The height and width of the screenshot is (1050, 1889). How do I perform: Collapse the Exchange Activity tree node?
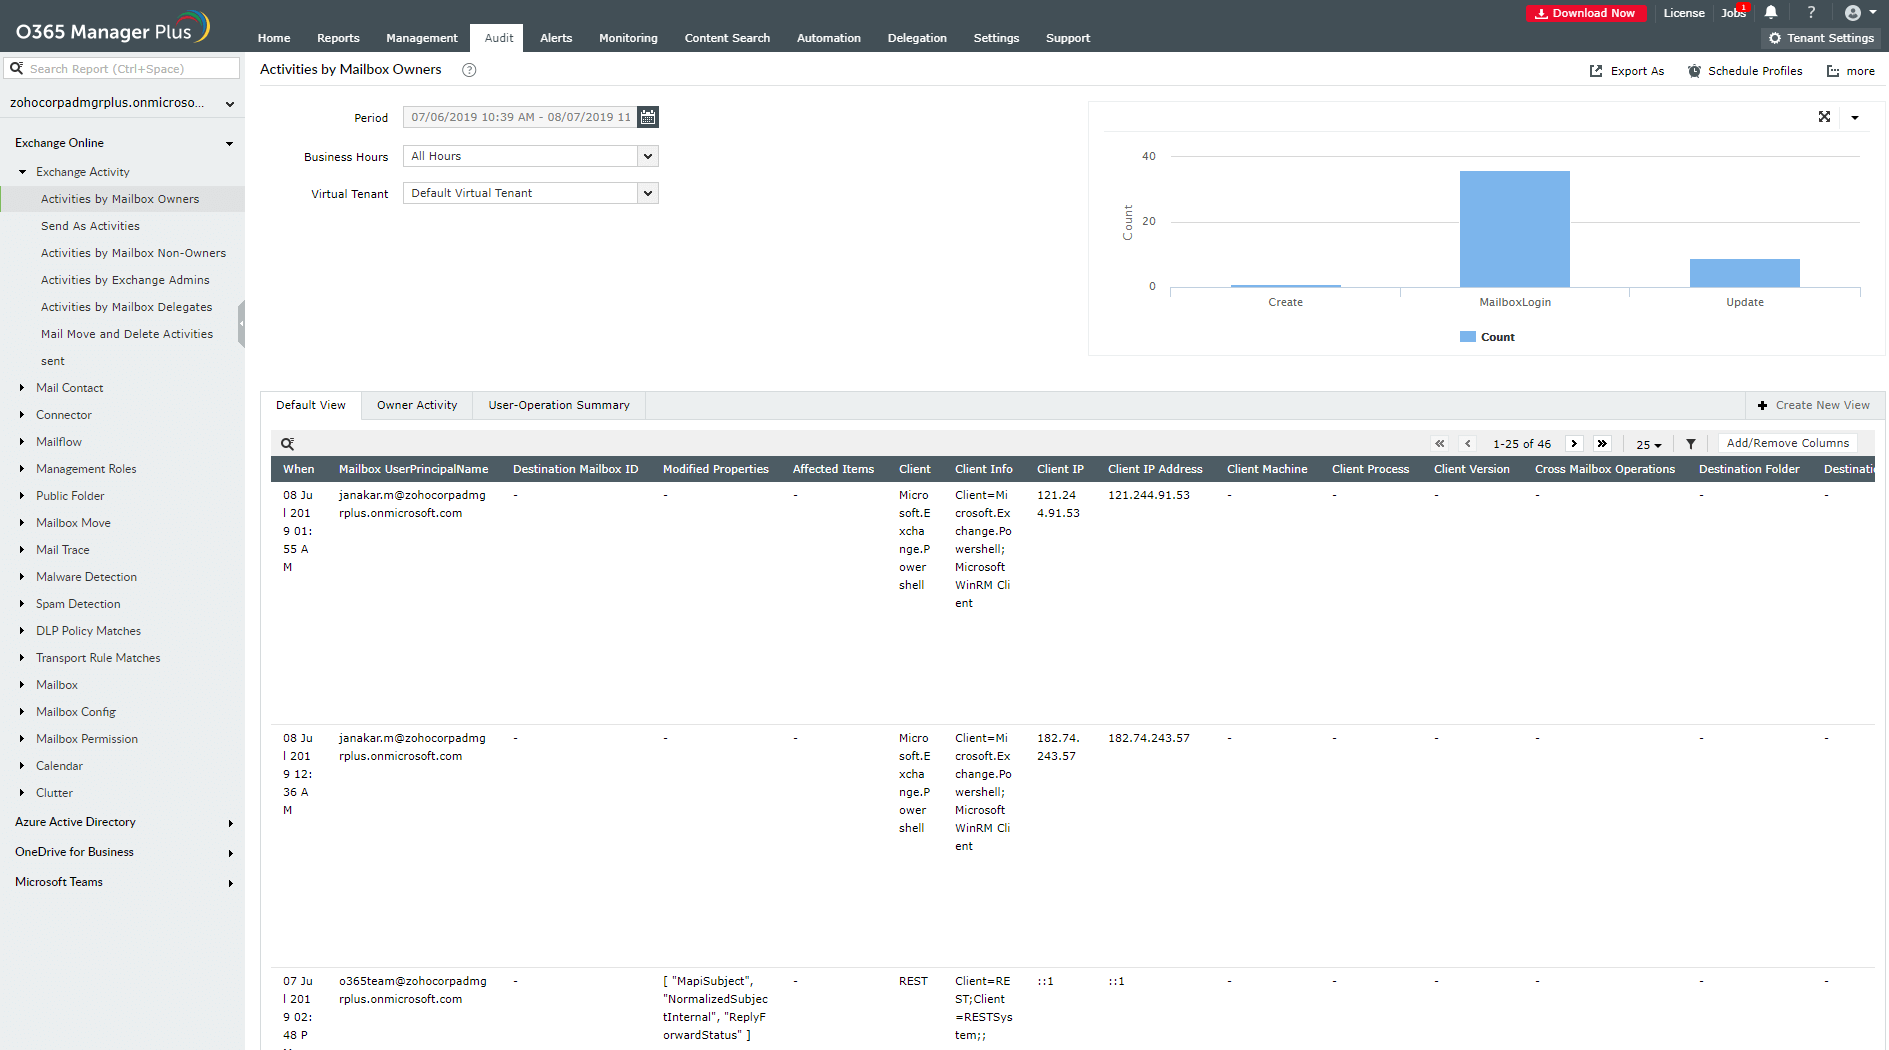pyautogui.click(x=22, y=172)
